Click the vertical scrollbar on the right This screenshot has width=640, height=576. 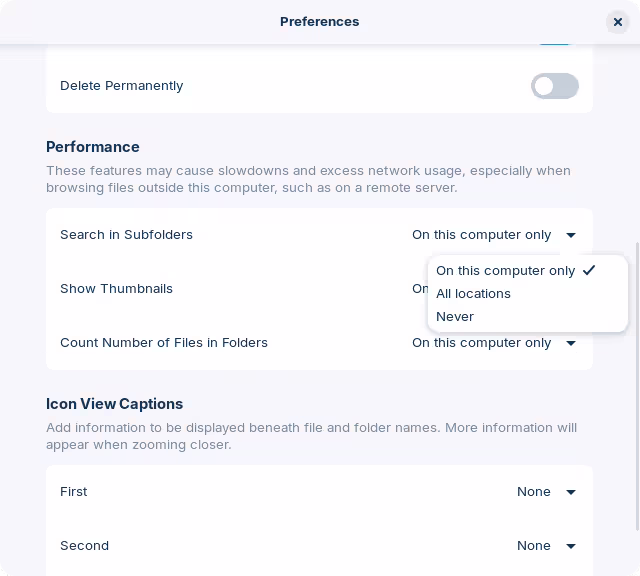pos(637,386)
